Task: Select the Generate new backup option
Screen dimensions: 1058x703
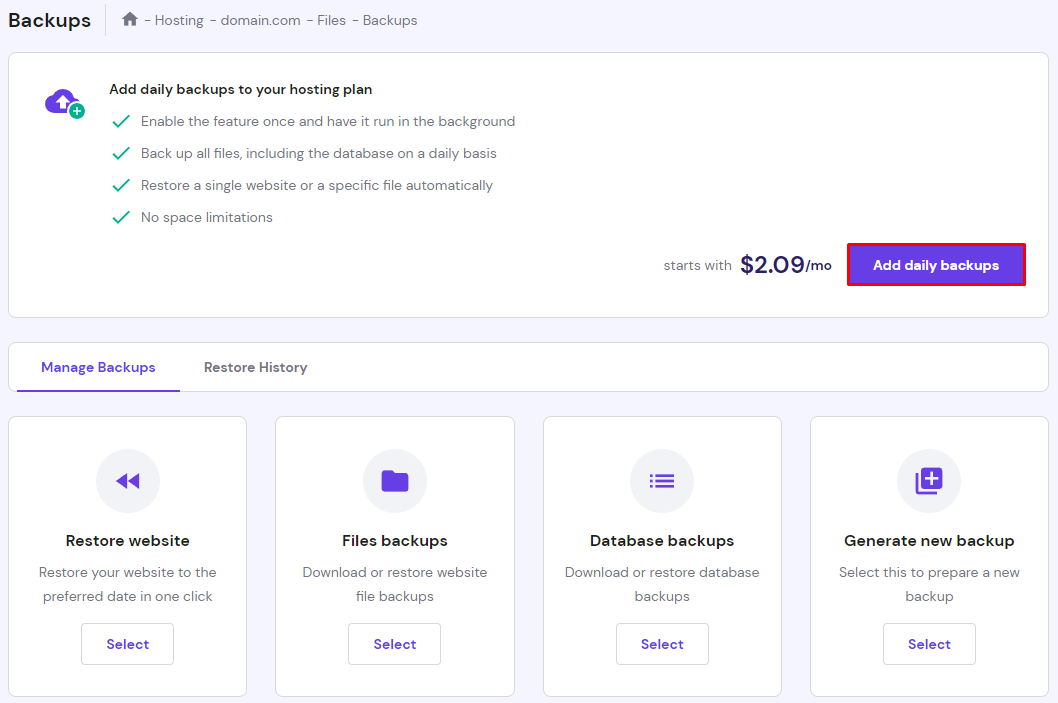Action: pos(929,644)
